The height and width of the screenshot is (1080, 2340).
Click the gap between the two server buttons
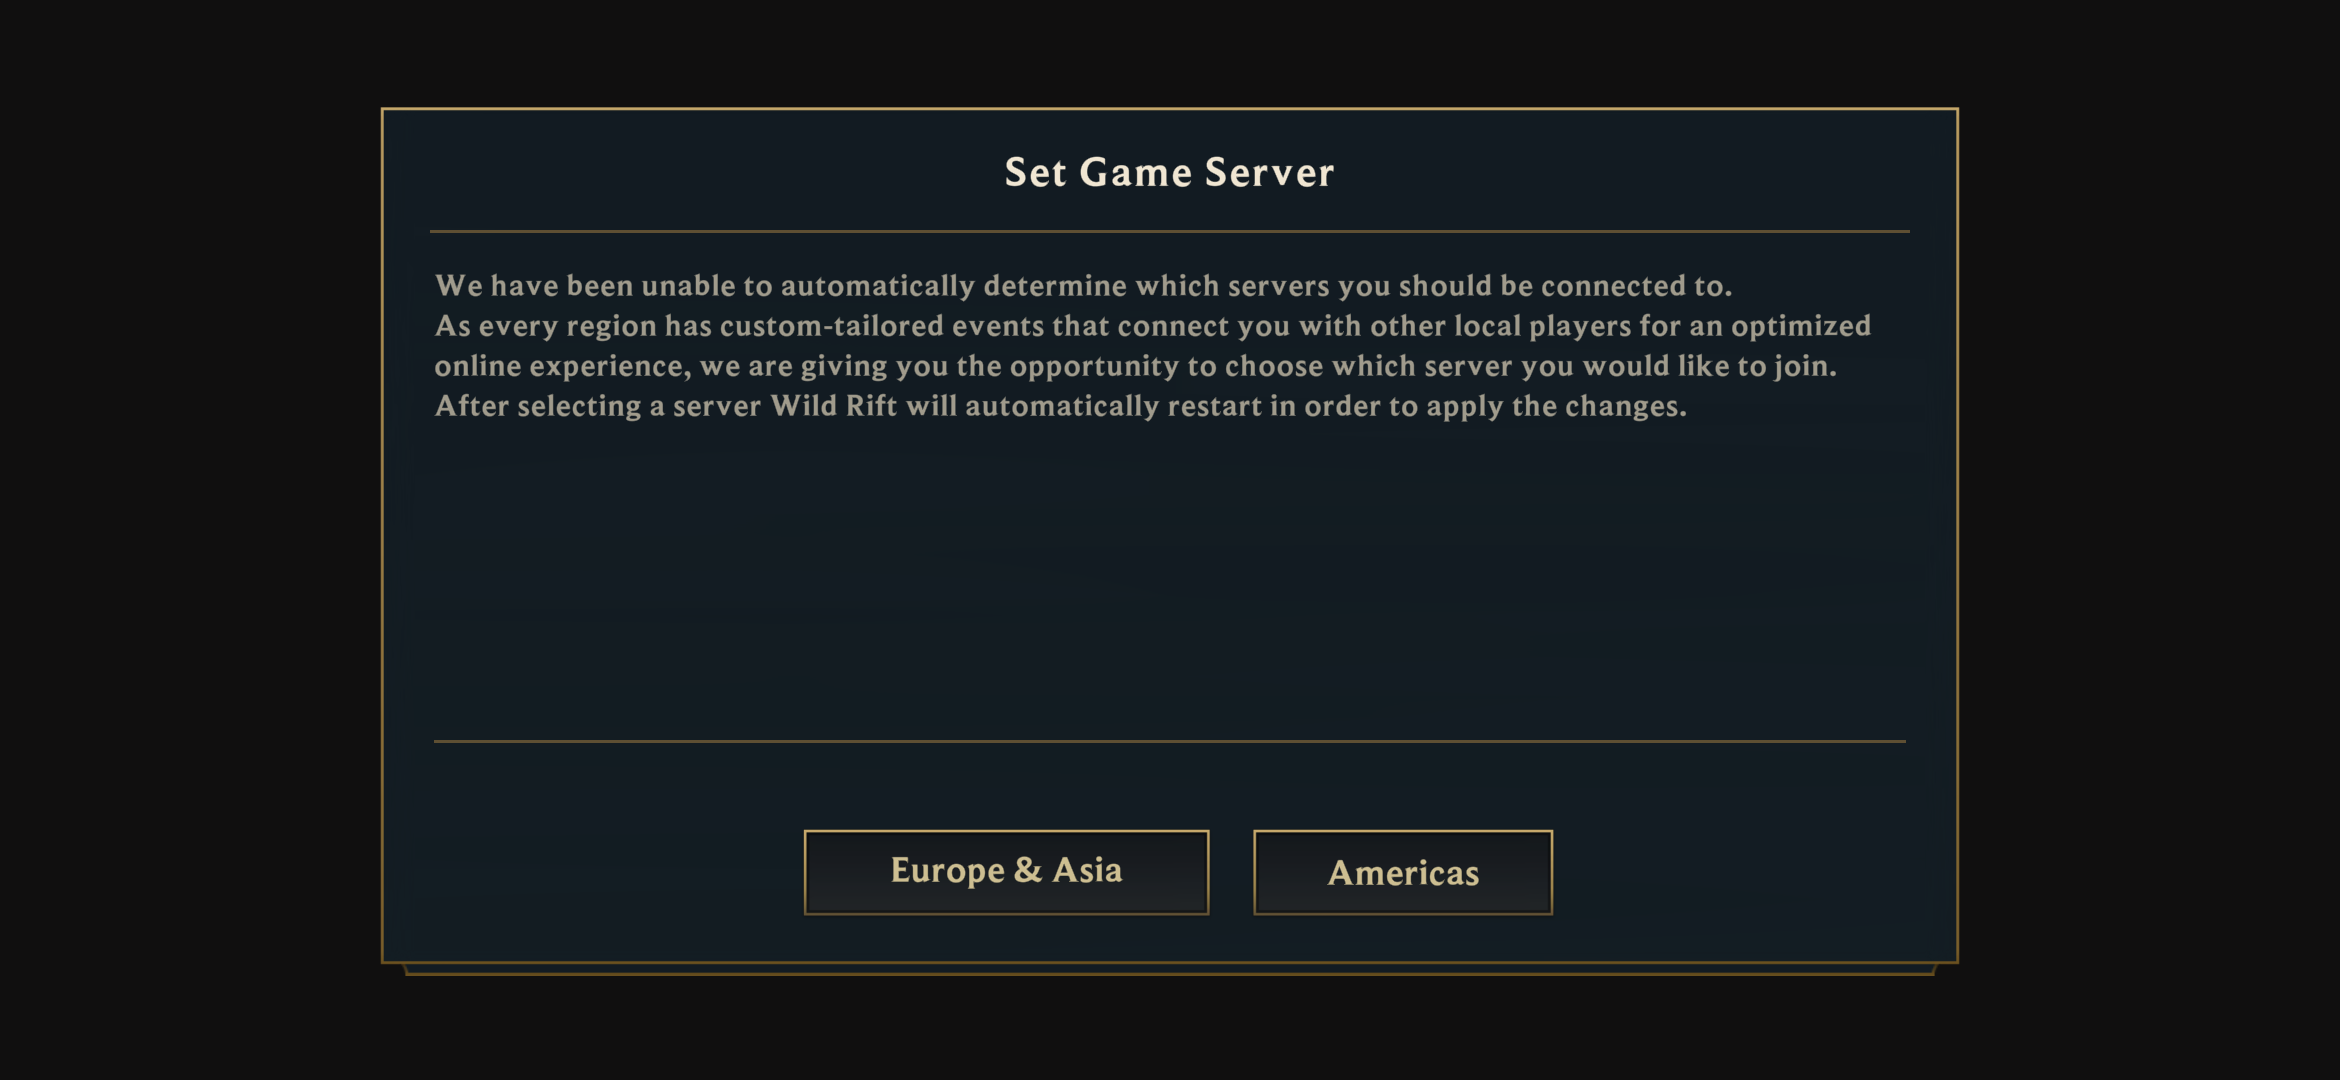click(1231, 872)
